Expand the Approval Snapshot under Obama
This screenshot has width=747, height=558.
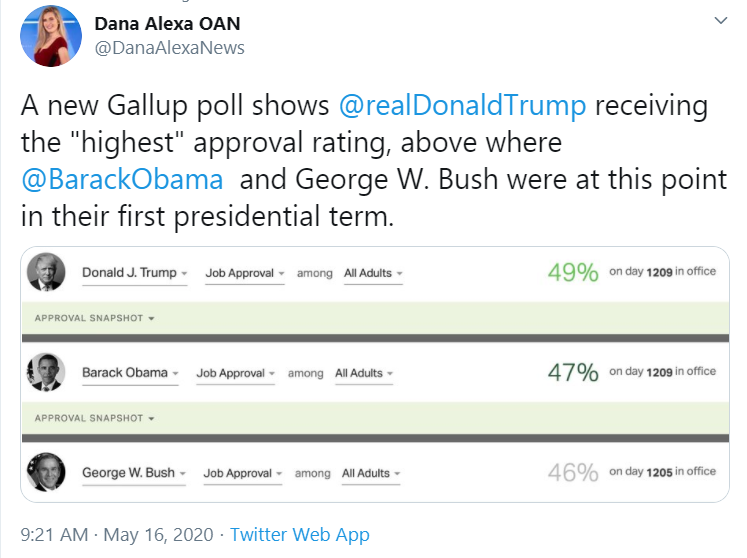tap(95, 418)
